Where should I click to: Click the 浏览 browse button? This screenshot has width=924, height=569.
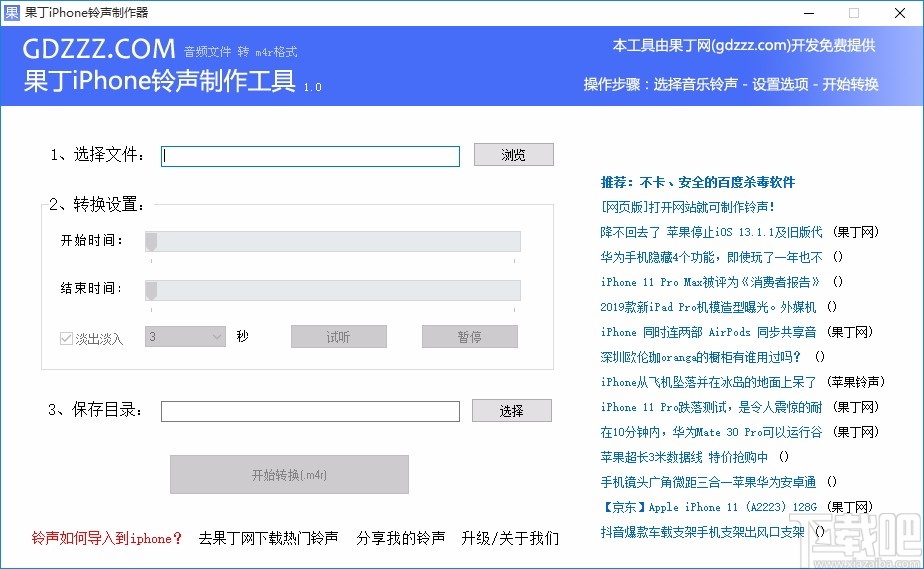tap(513, 155)
